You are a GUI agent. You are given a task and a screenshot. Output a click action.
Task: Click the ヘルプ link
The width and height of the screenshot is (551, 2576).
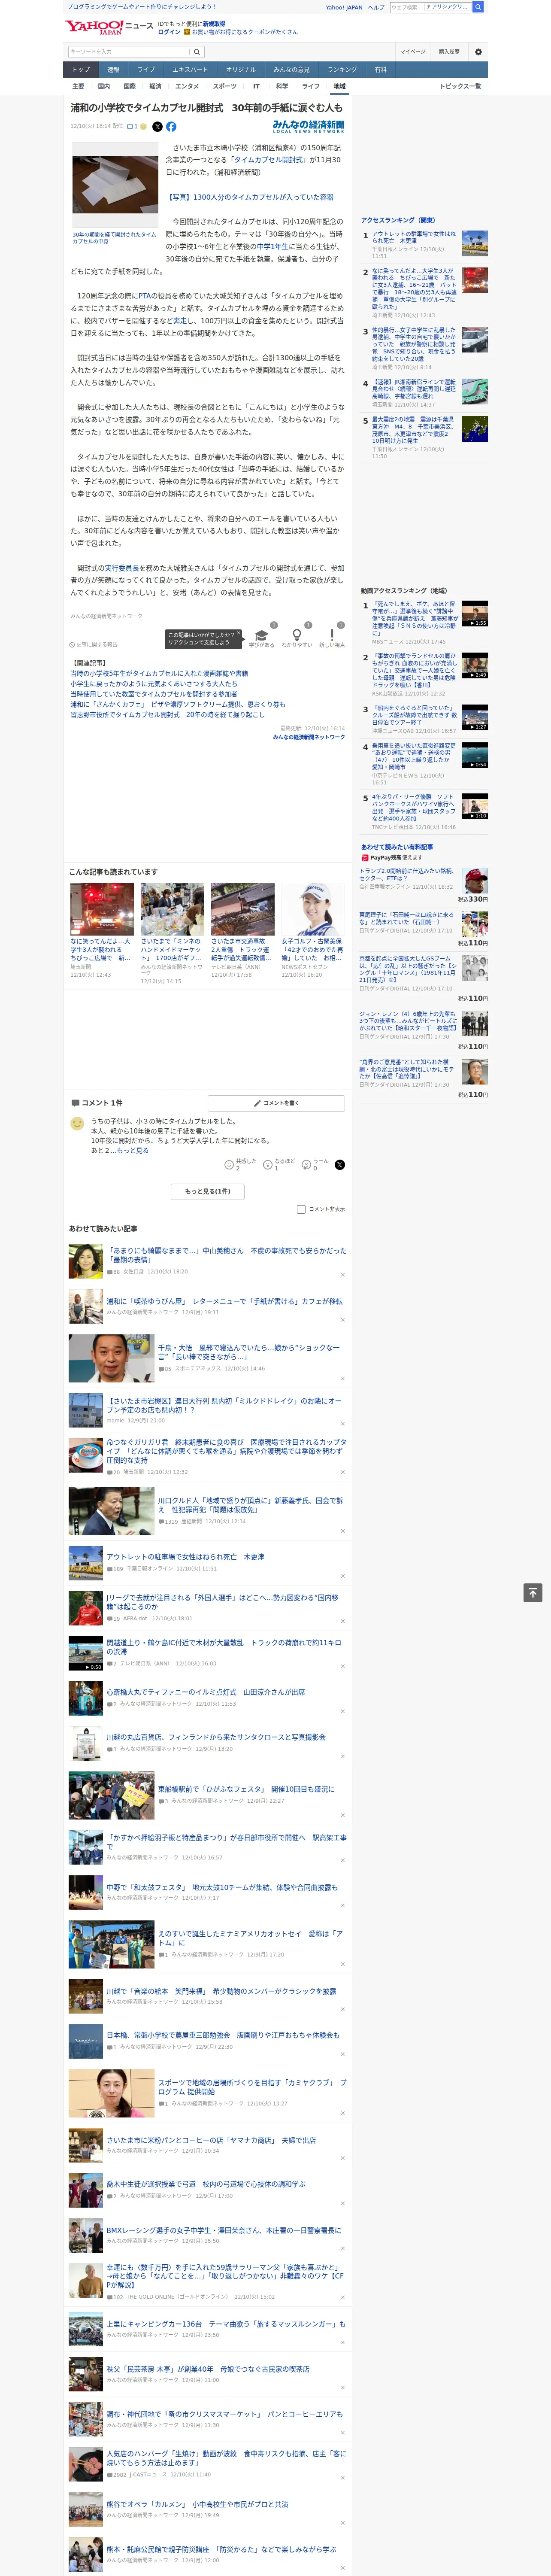point(376,7)
